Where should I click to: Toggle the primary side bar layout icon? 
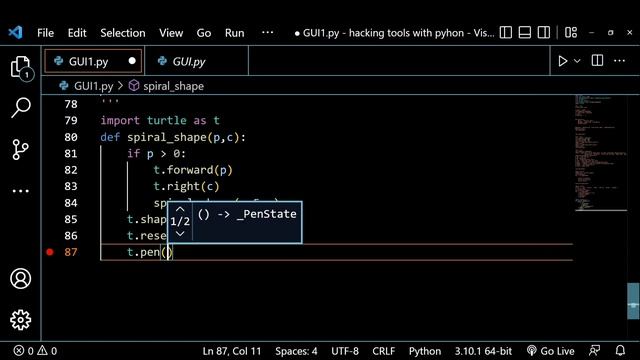pyautogui.click(x=506, y=33)
